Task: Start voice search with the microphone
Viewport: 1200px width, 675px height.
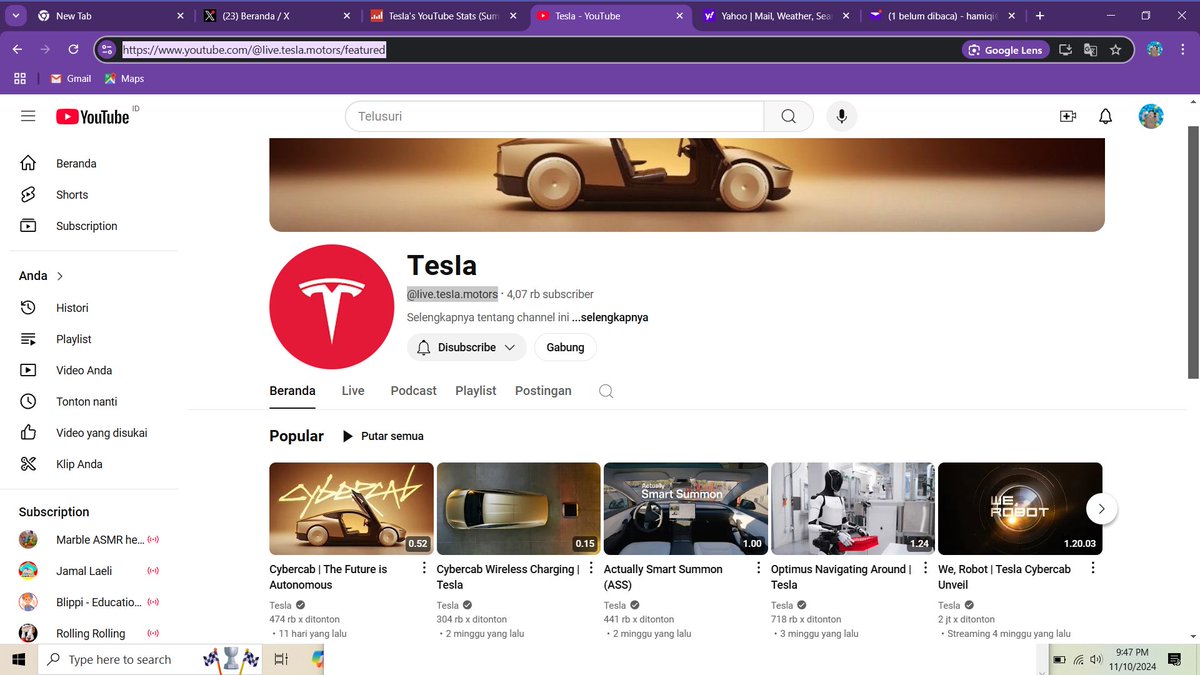Action: (841, 116)
